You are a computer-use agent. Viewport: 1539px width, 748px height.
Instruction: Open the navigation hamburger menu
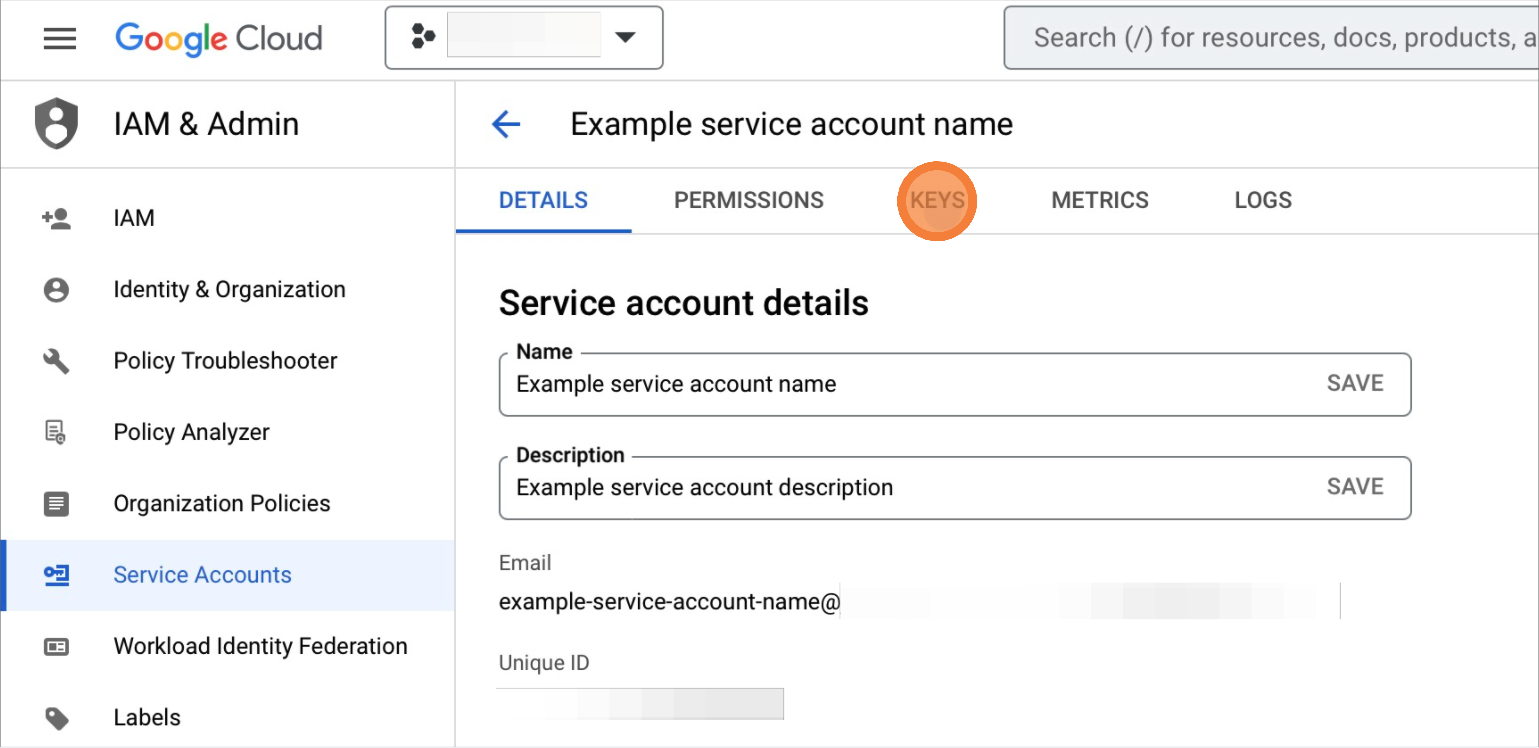59,38
